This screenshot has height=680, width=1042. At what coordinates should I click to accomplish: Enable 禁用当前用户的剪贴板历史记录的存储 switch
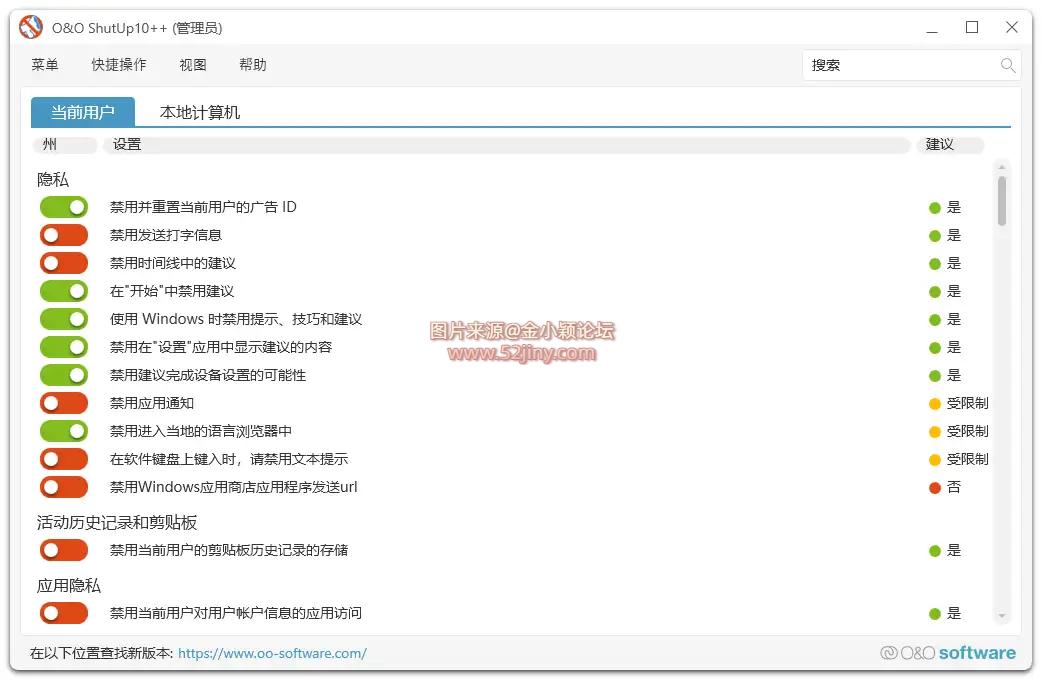click(x=64, y=550)
